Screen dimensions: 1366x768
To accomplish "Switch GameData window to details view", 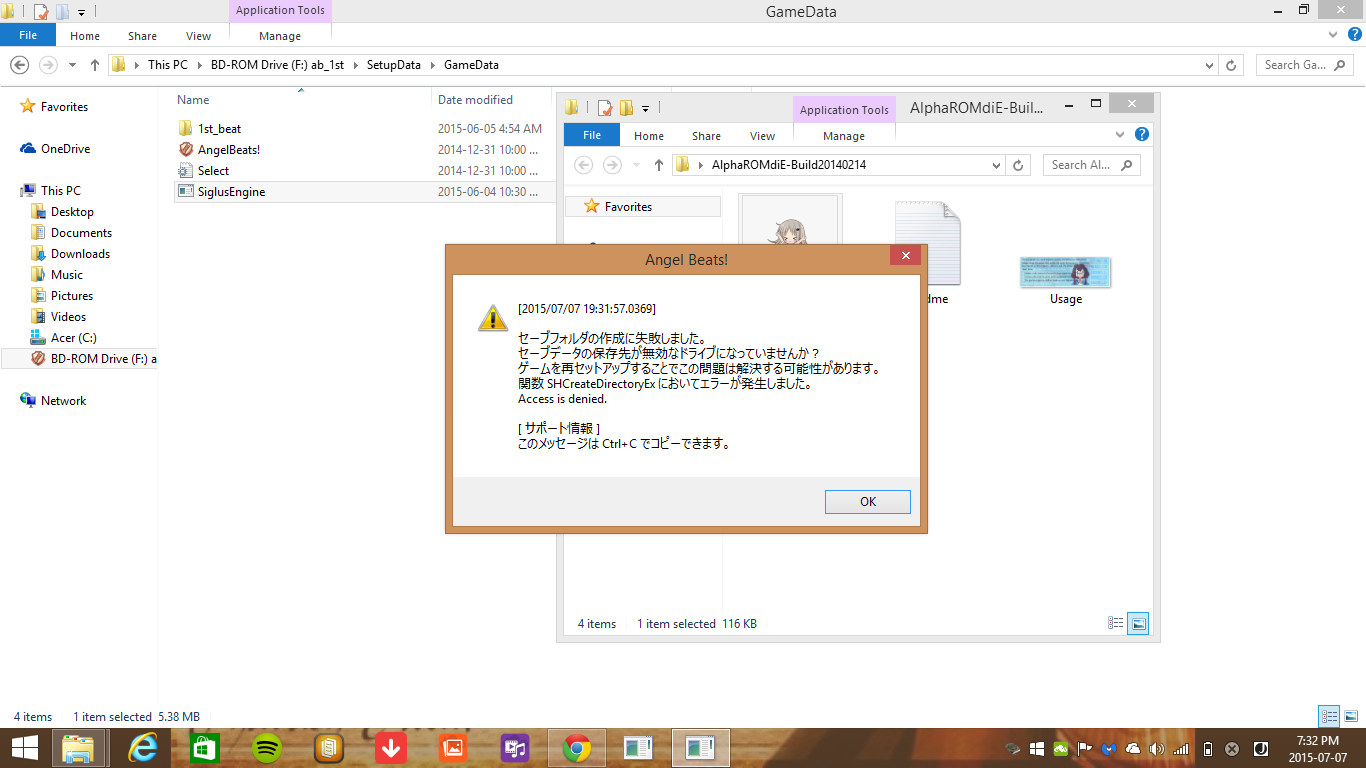I will 1329,717.
